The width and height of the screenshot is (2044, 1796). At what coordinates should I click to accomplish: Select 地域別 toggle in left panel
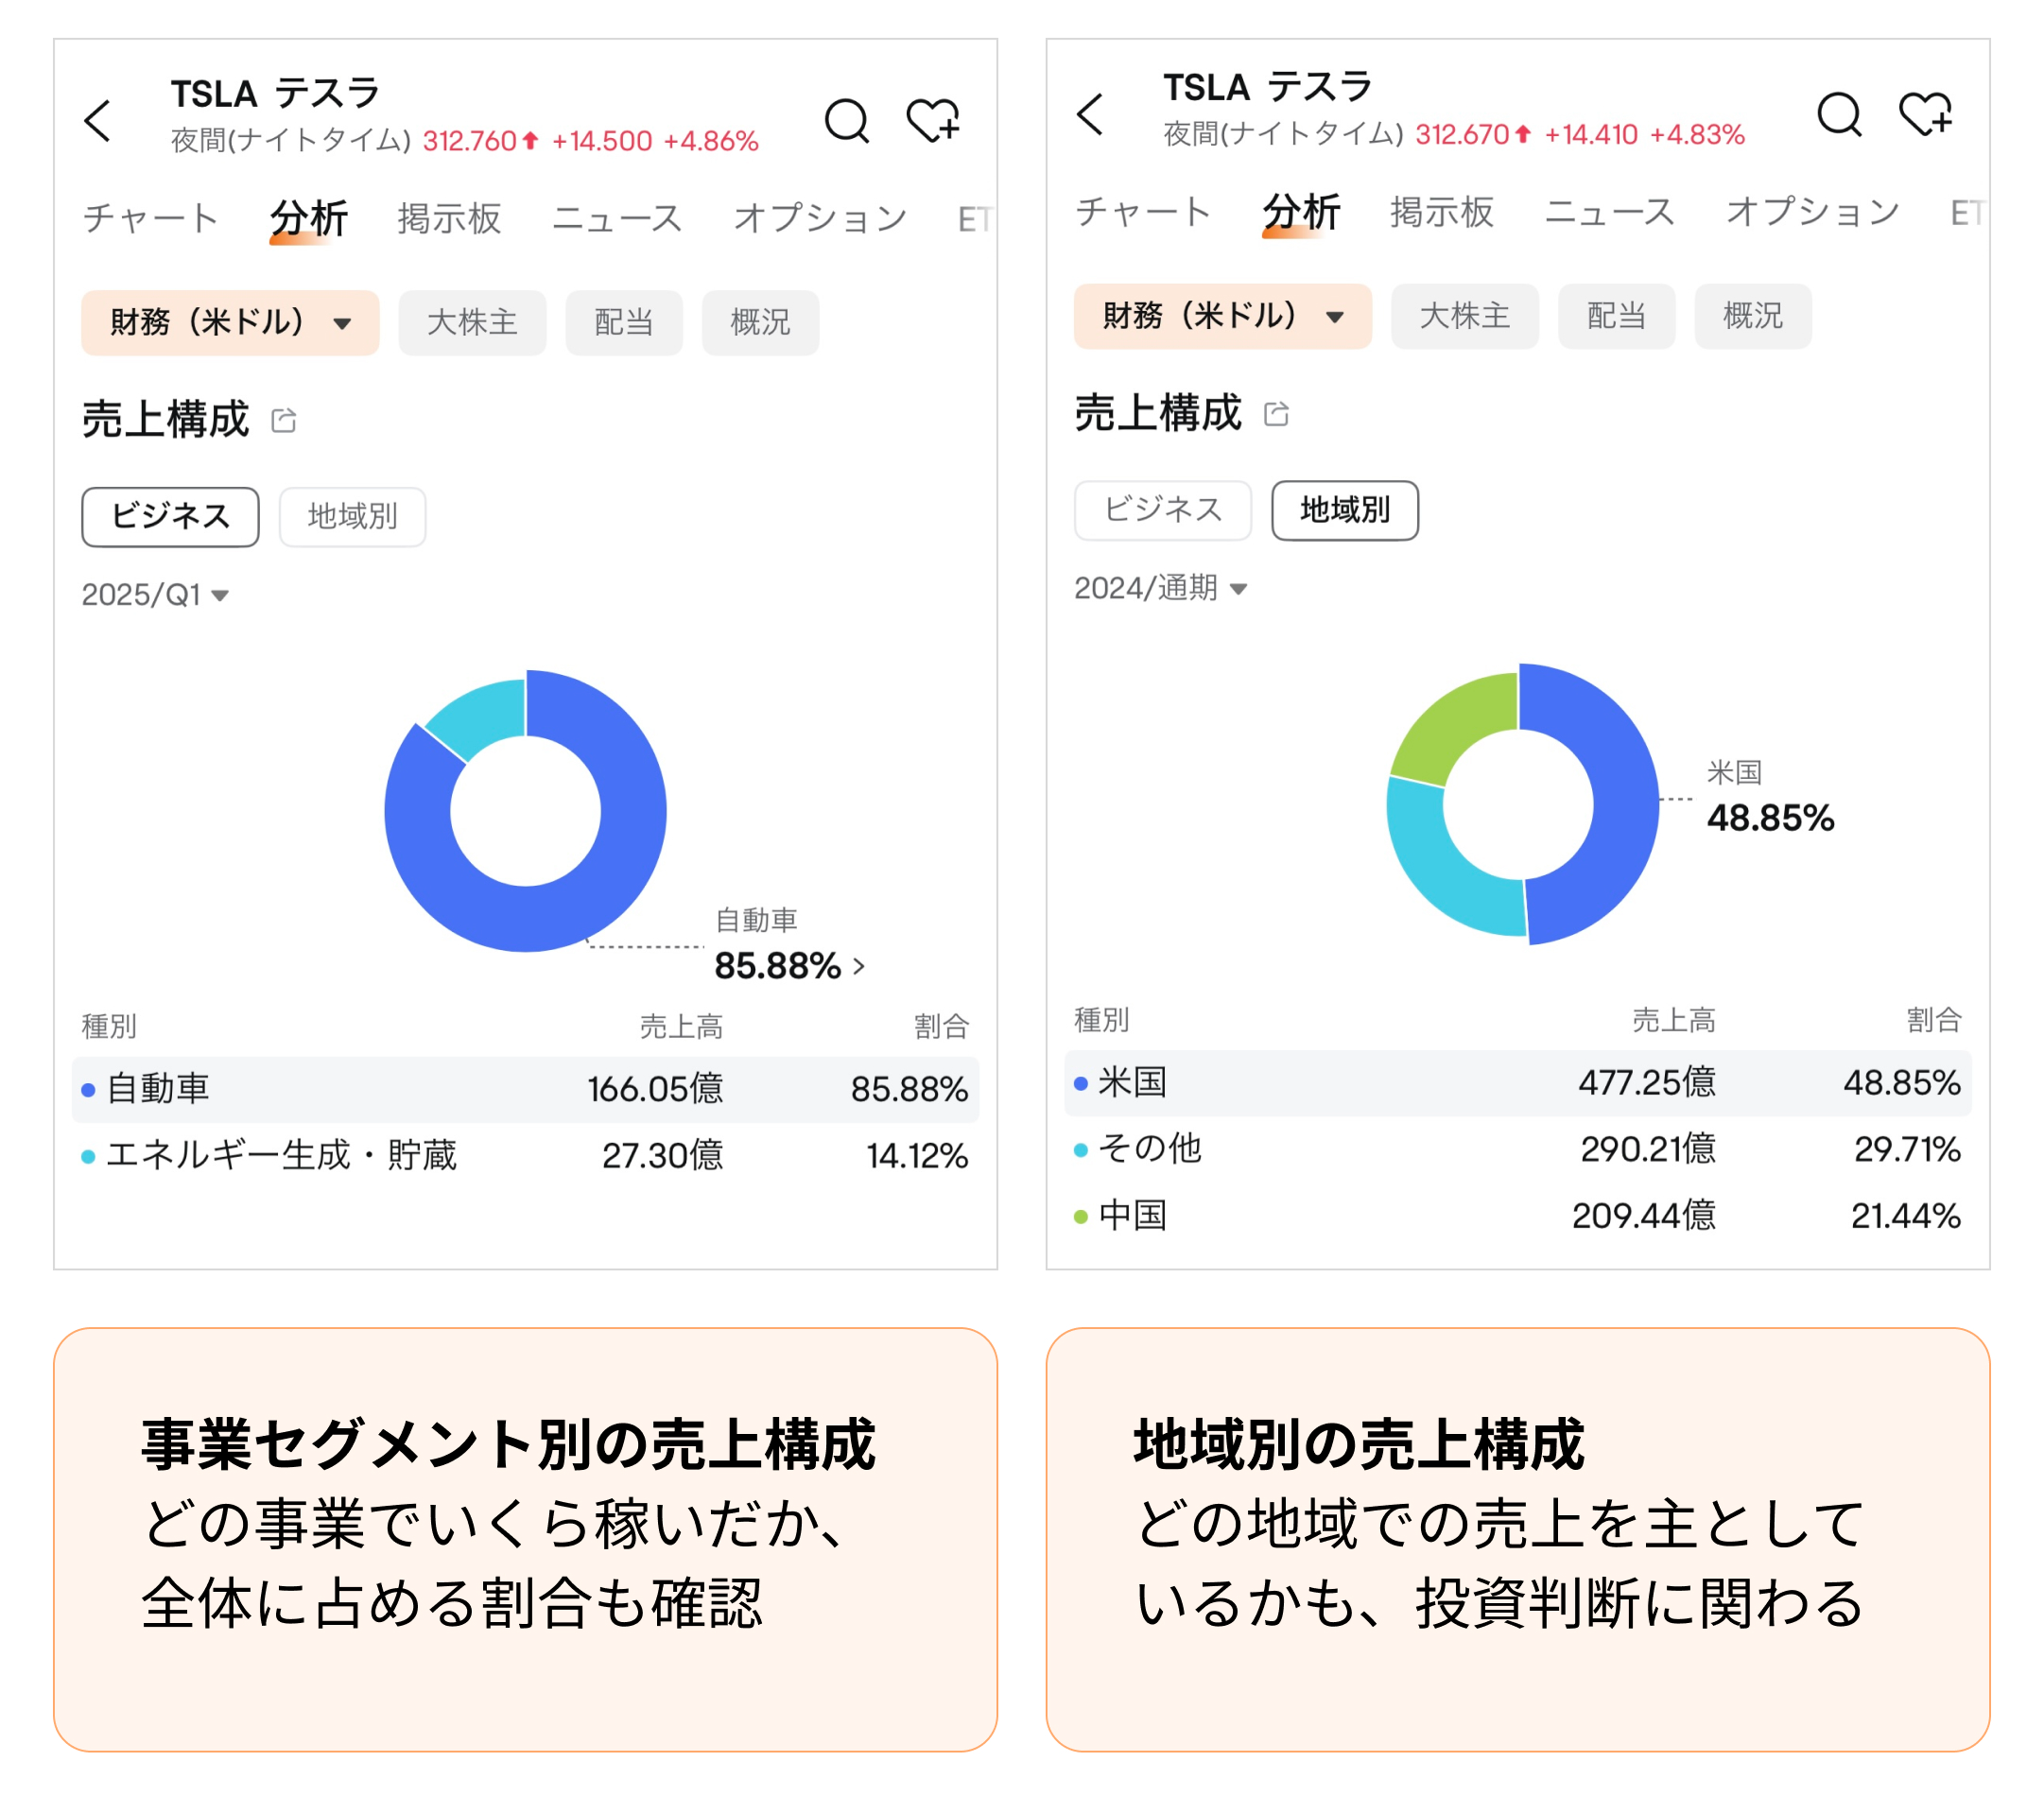pos(352,517)
